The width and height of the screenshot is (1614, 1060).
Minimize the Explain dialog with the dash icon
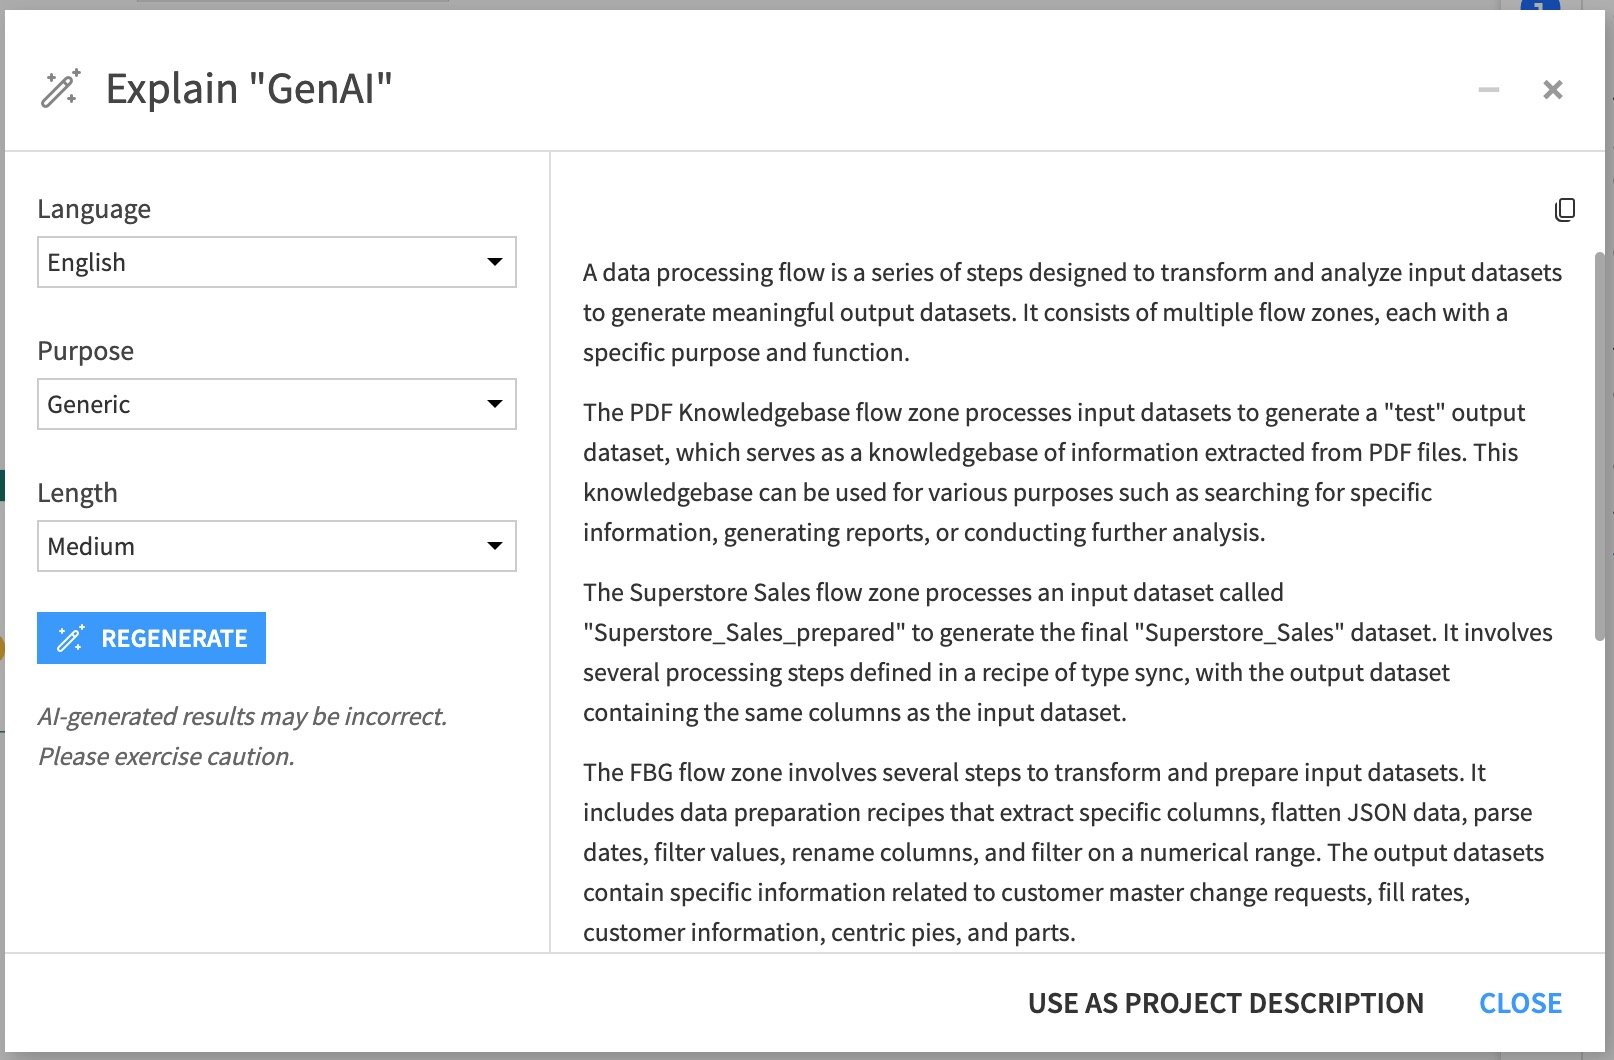click(x=1489, y=90)
